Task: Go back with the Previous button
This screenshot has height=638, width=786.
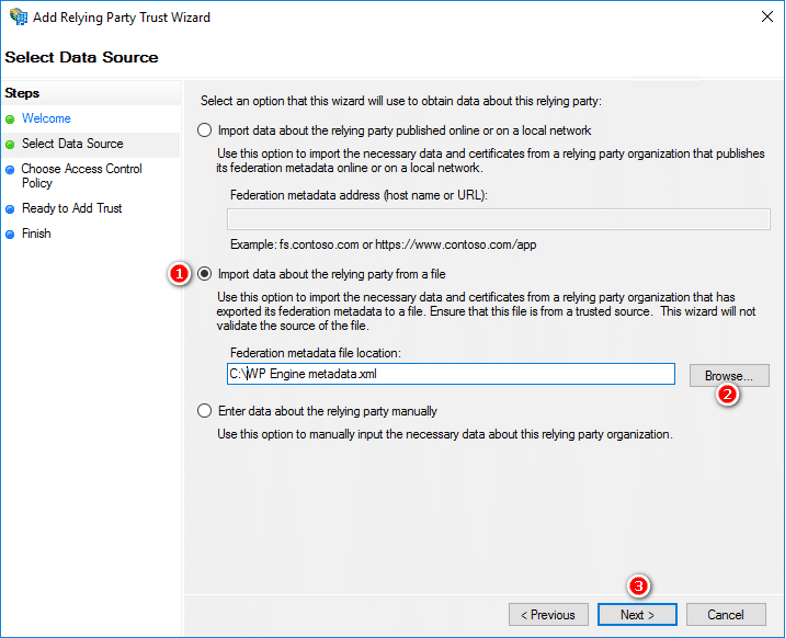Action: coord(548,614)
